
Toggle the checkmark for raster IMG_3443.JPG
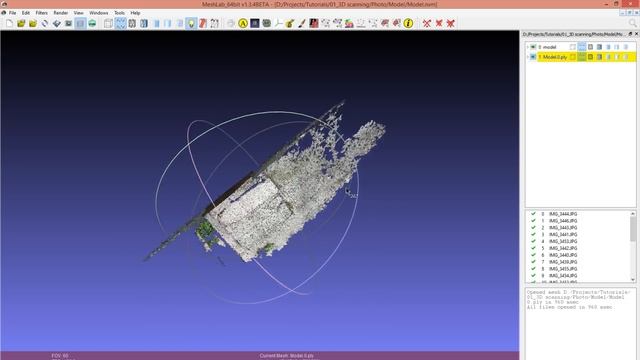[x=533, y=228]
